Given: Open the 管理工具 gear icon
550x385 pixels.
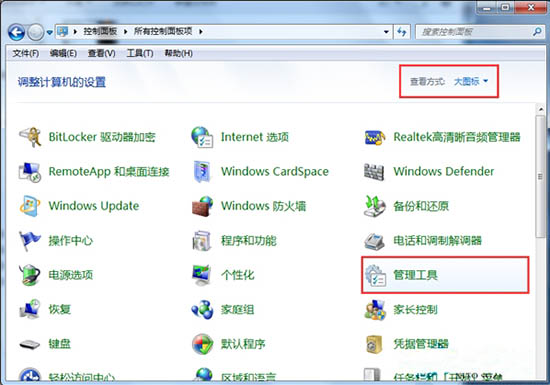Looking at the screenshot, I should [375, 275].
